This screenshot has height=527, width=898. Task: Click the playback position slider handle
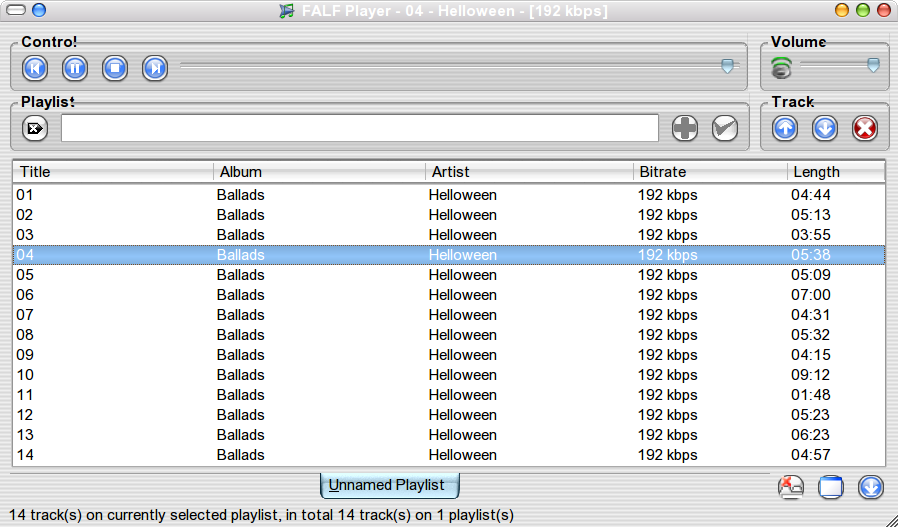727,66
